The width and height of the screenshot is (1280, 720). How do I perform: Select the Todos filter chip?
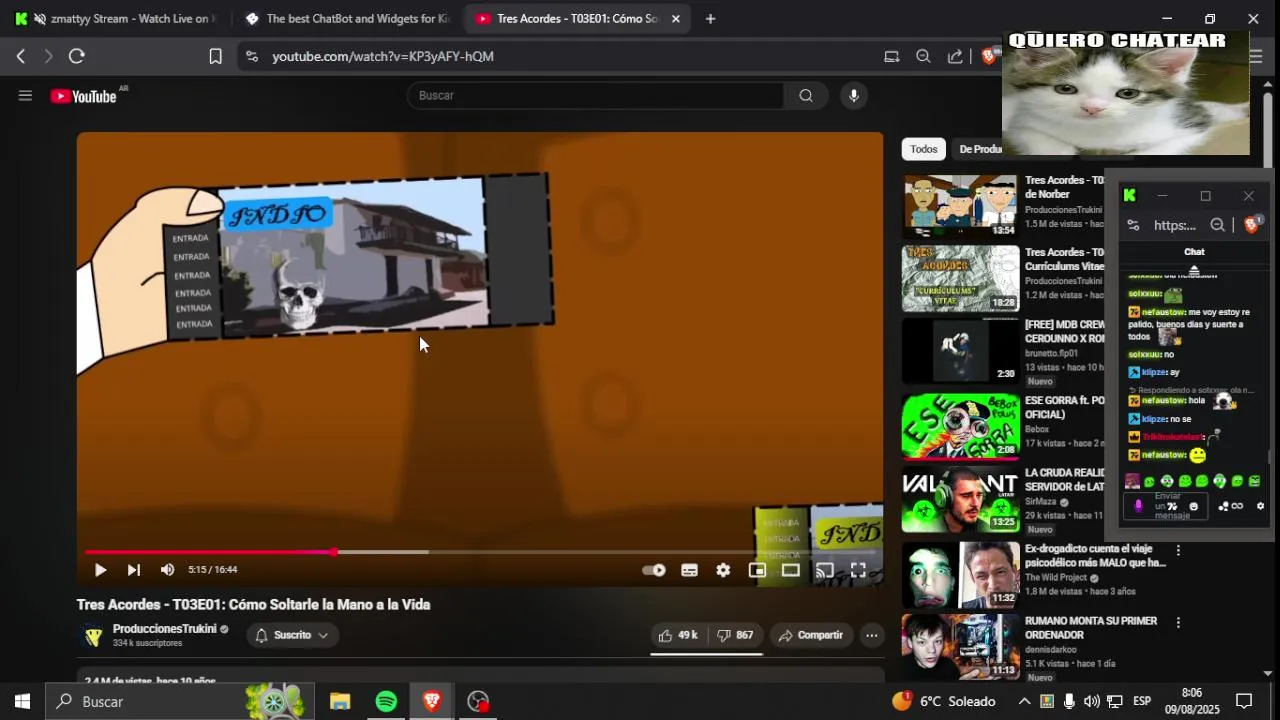point(924,149)
